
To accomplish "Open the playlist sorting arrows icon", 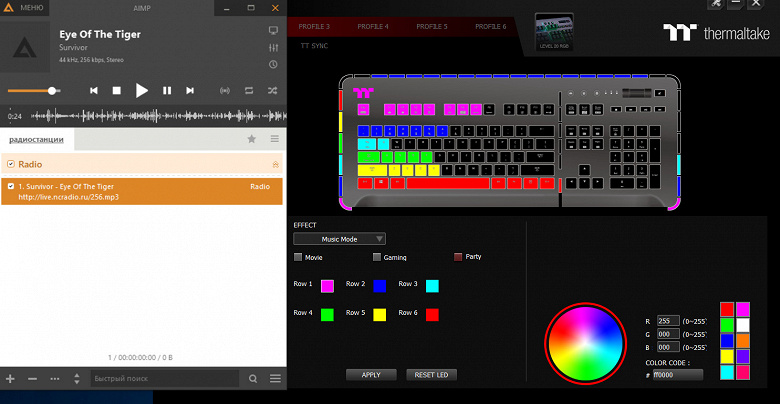I will coord(77,379).
